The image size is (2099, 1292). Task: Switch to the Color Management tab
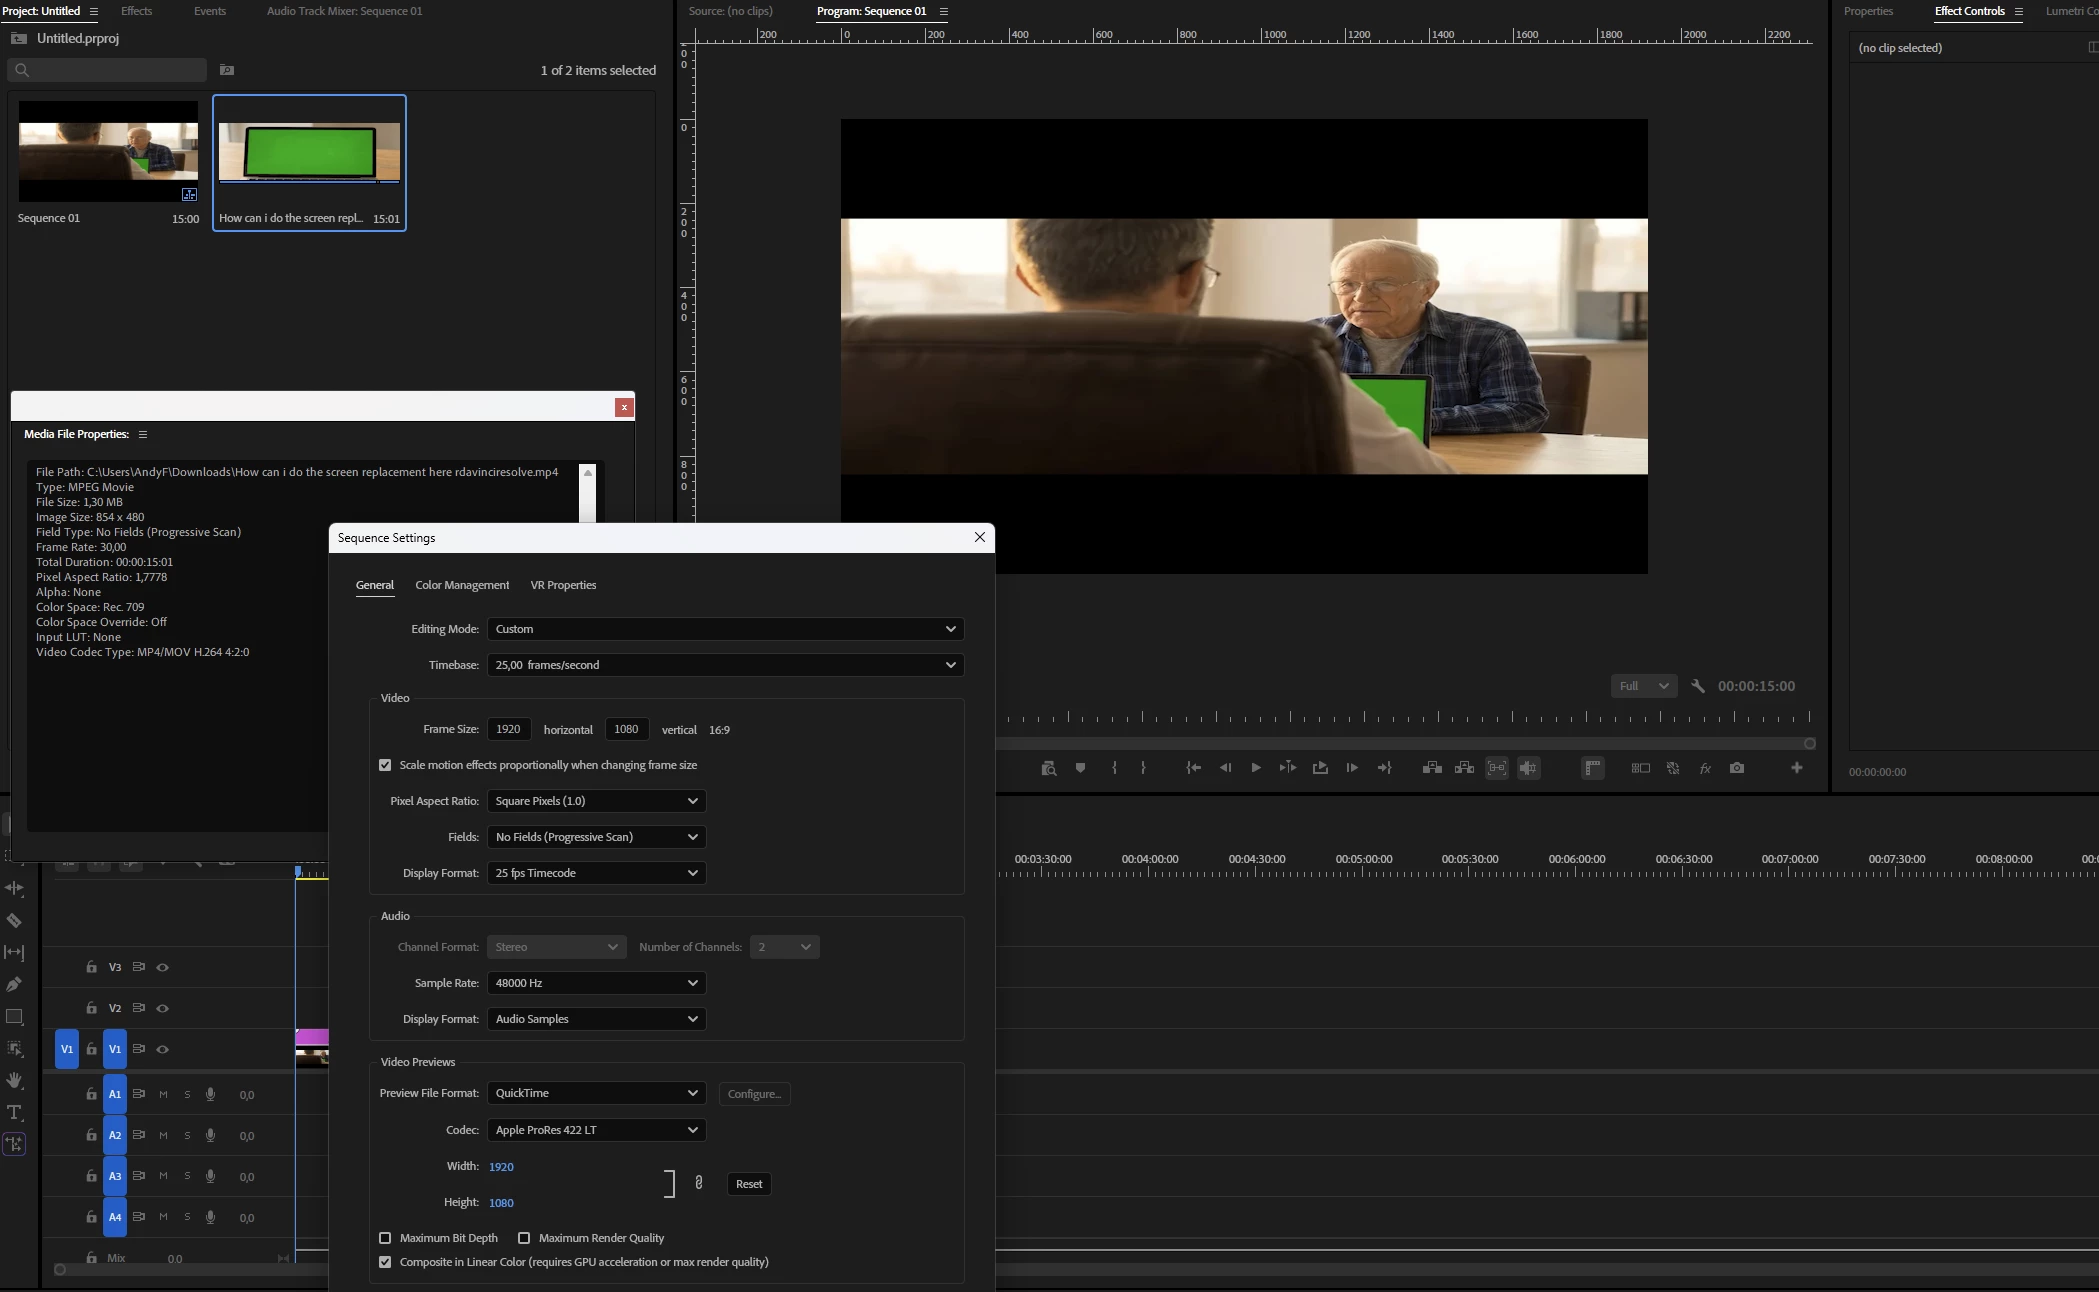click(462, 585)
